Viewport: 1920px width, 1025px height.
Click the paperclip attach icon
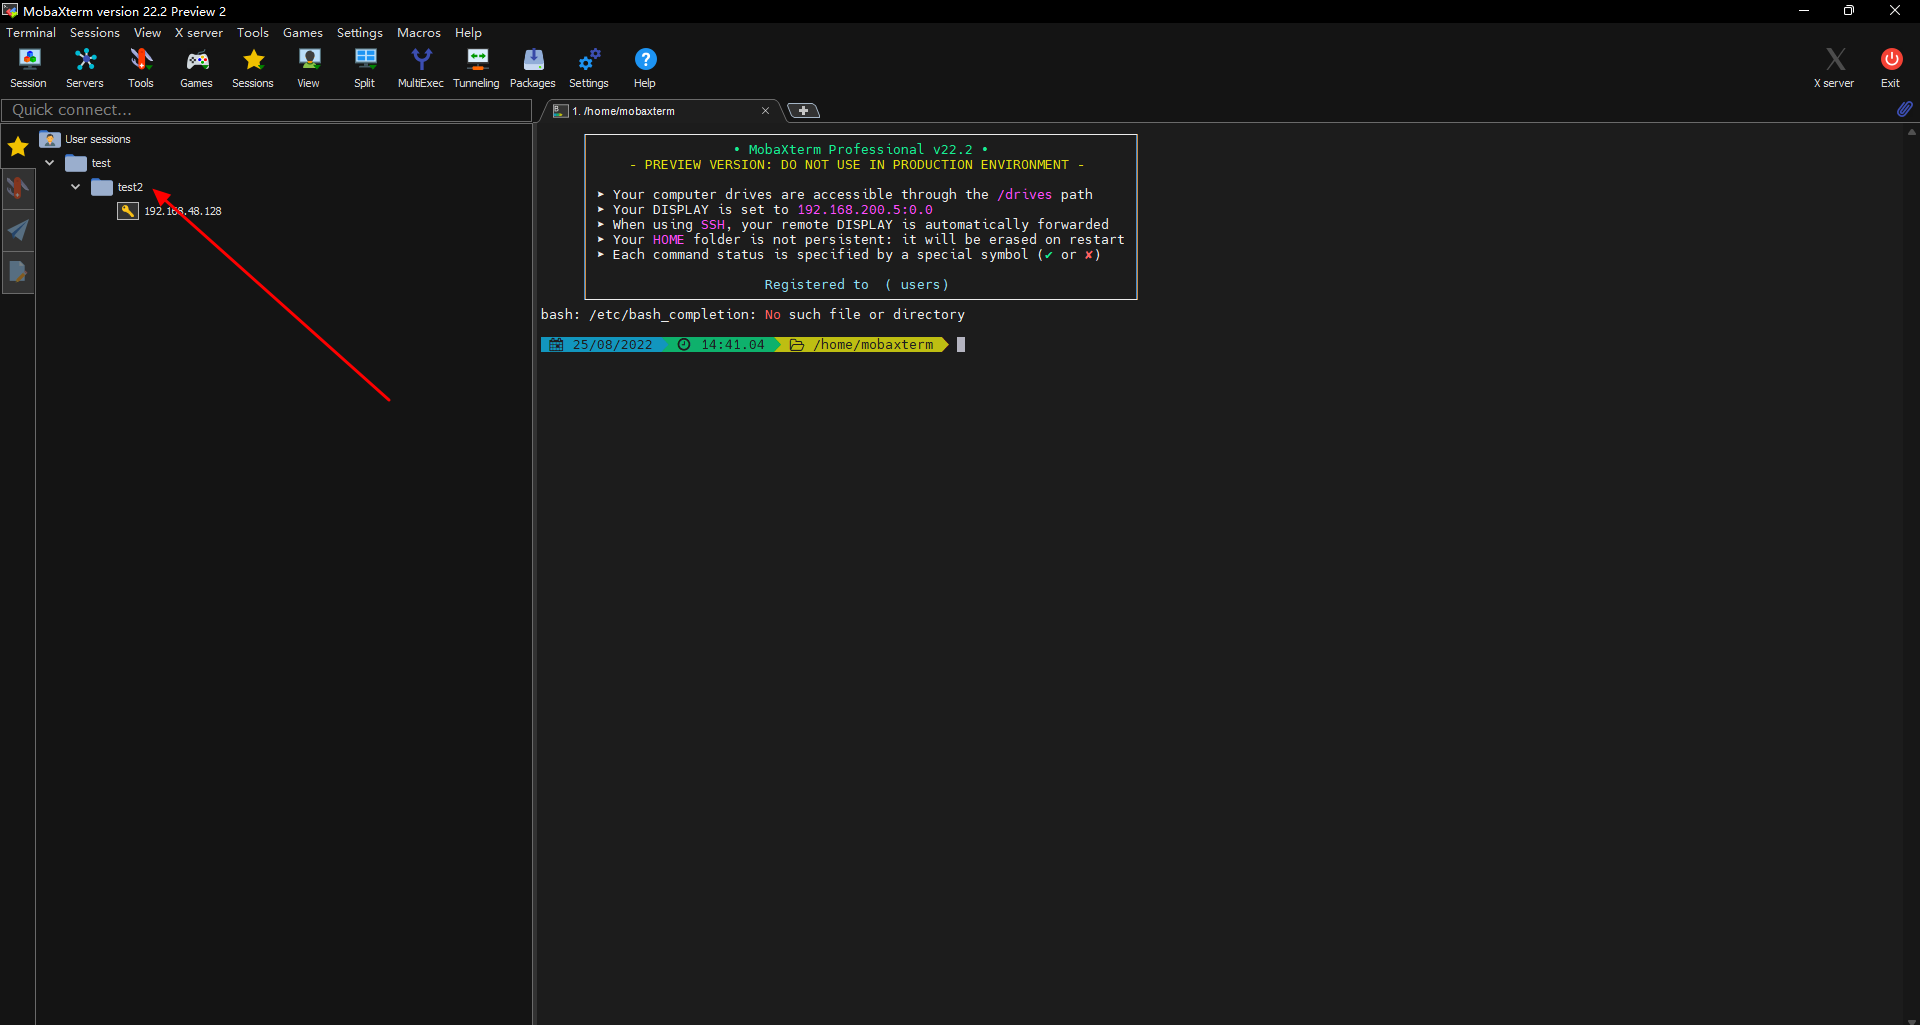[1904, 109]
